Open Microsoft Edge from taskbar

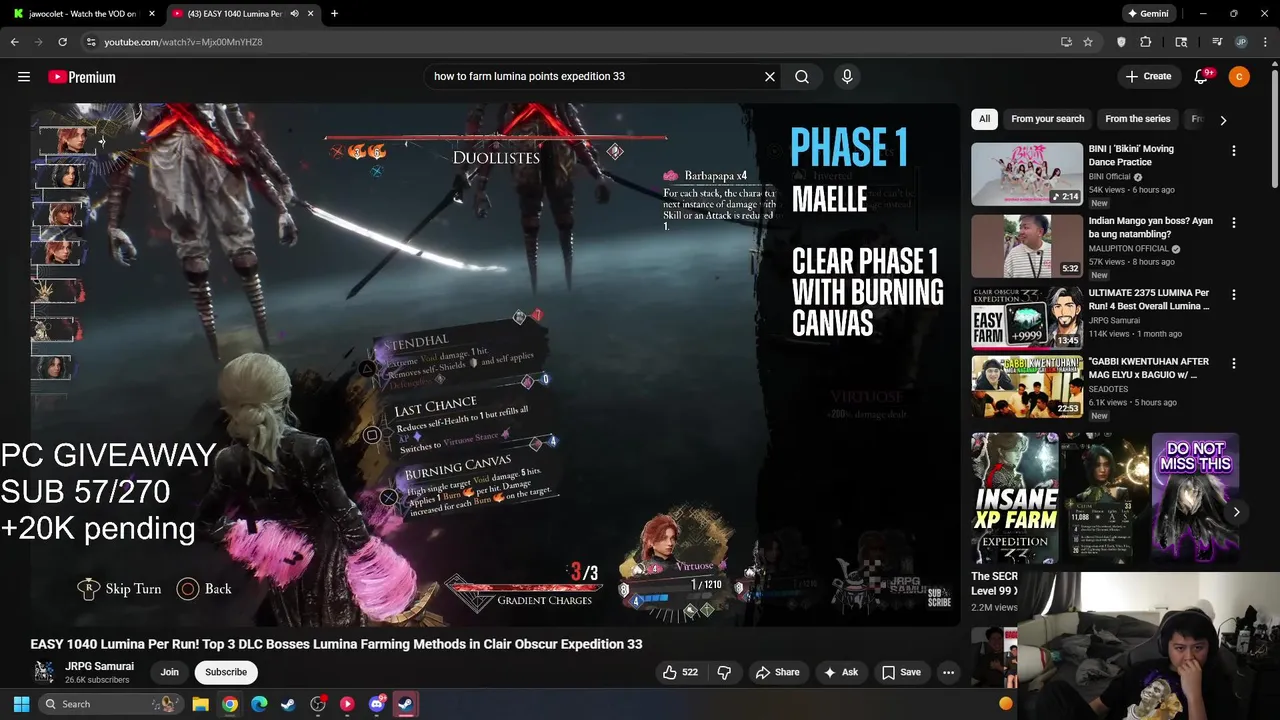point(259,704)
